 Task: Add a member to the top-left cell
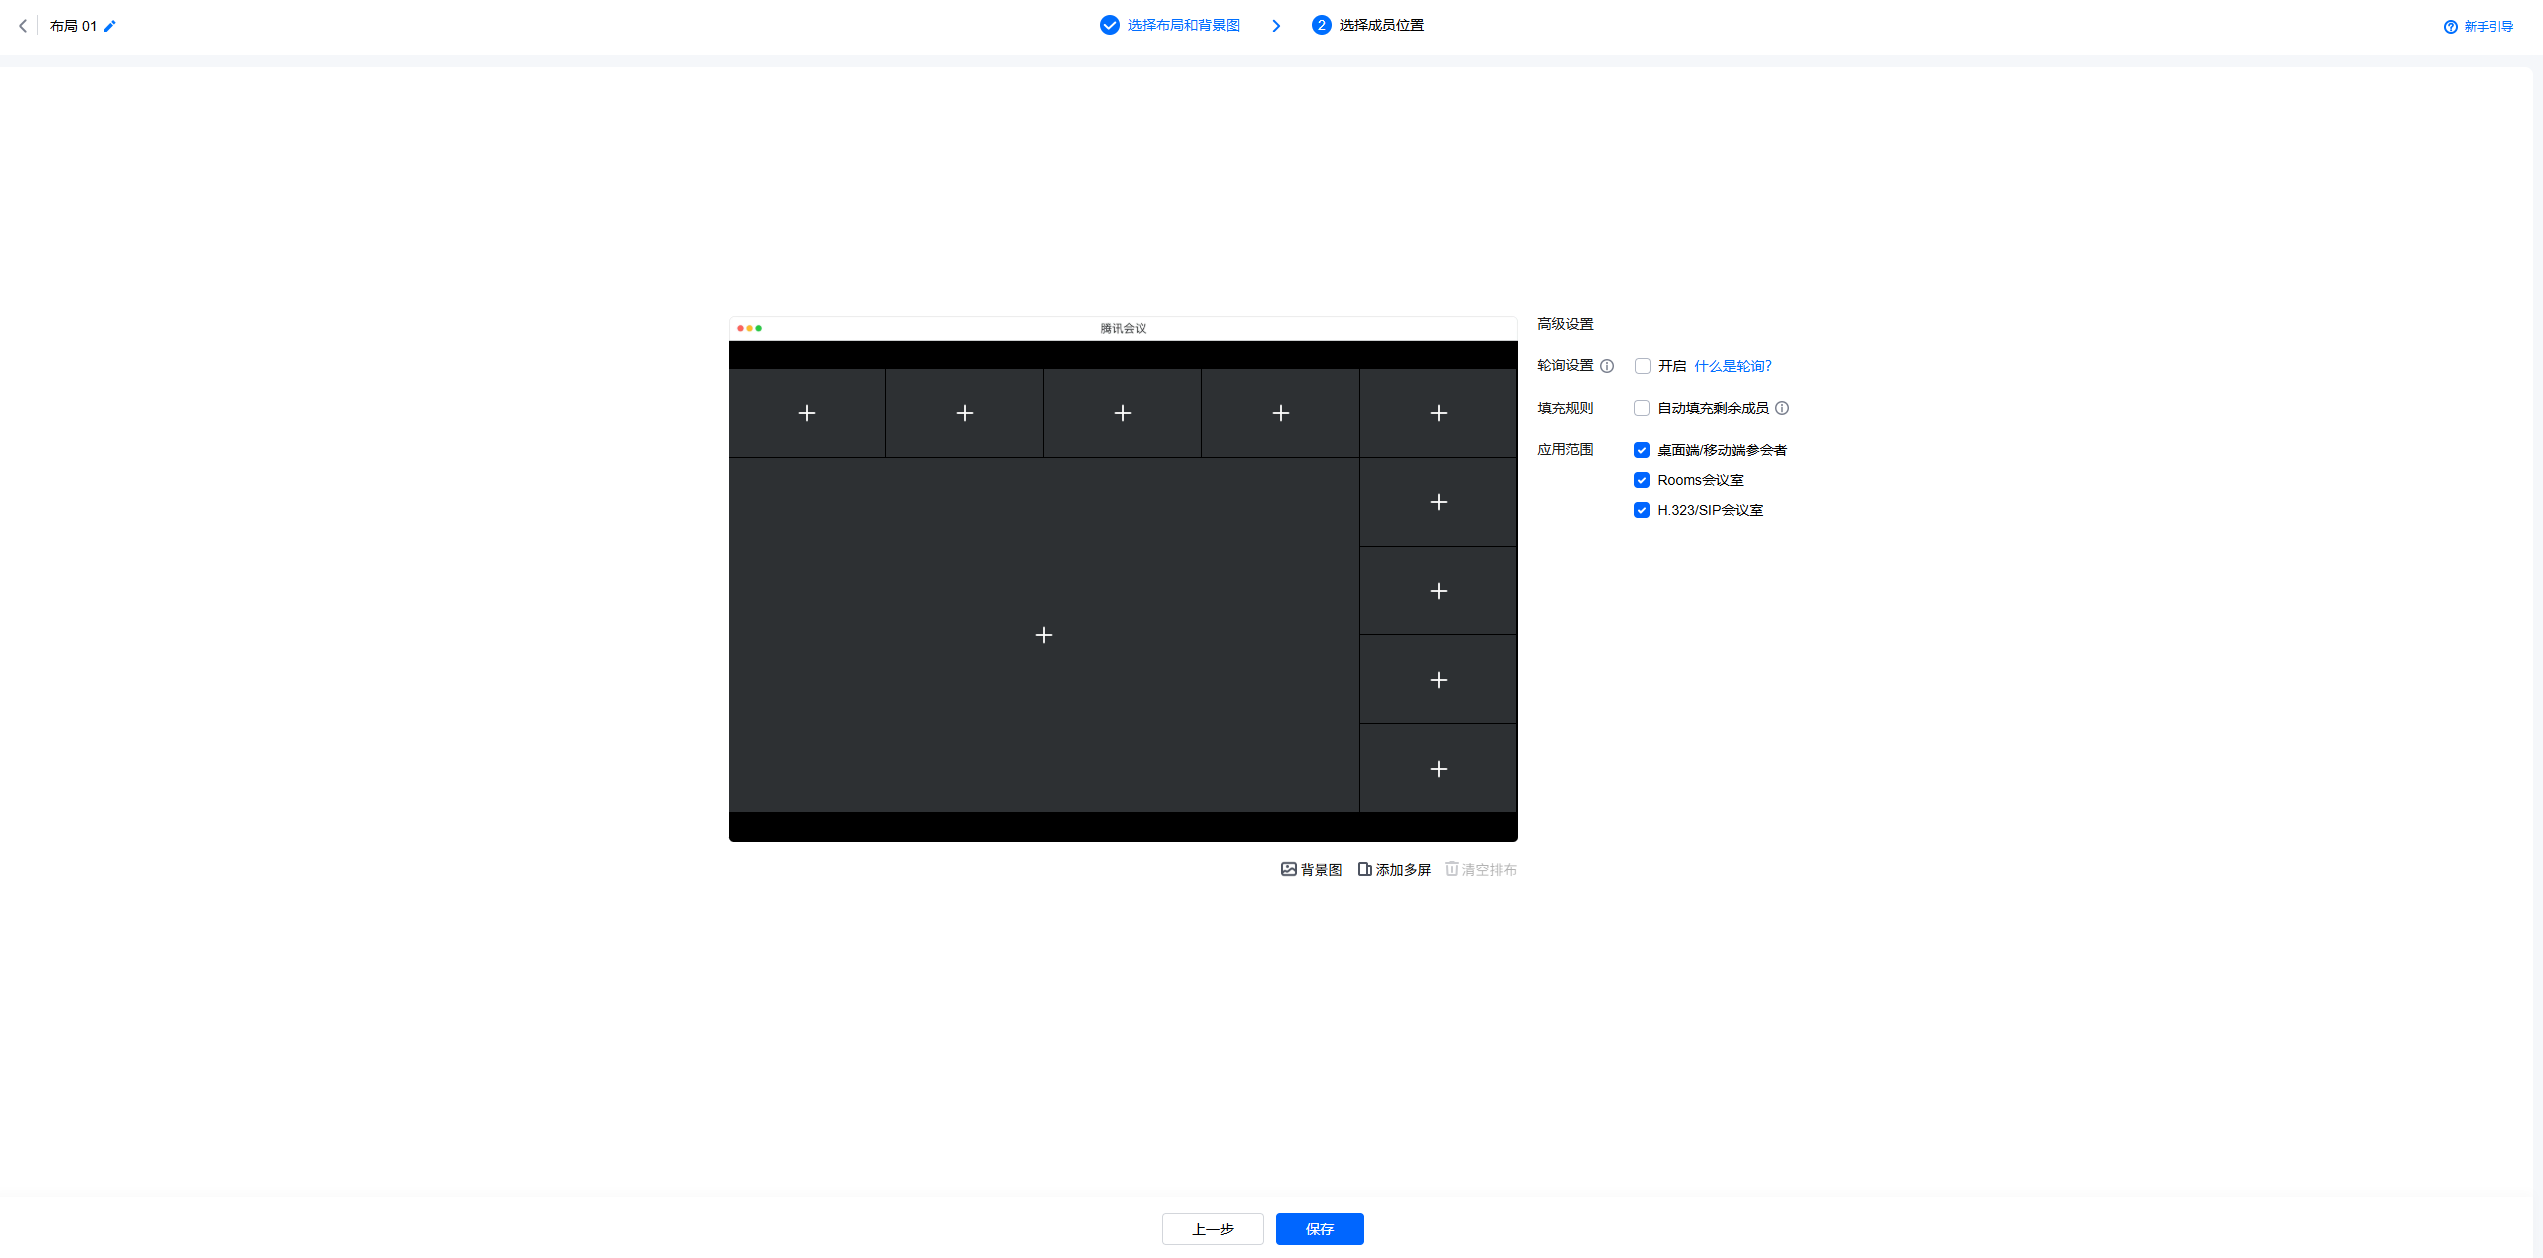(x=807, y=413)
